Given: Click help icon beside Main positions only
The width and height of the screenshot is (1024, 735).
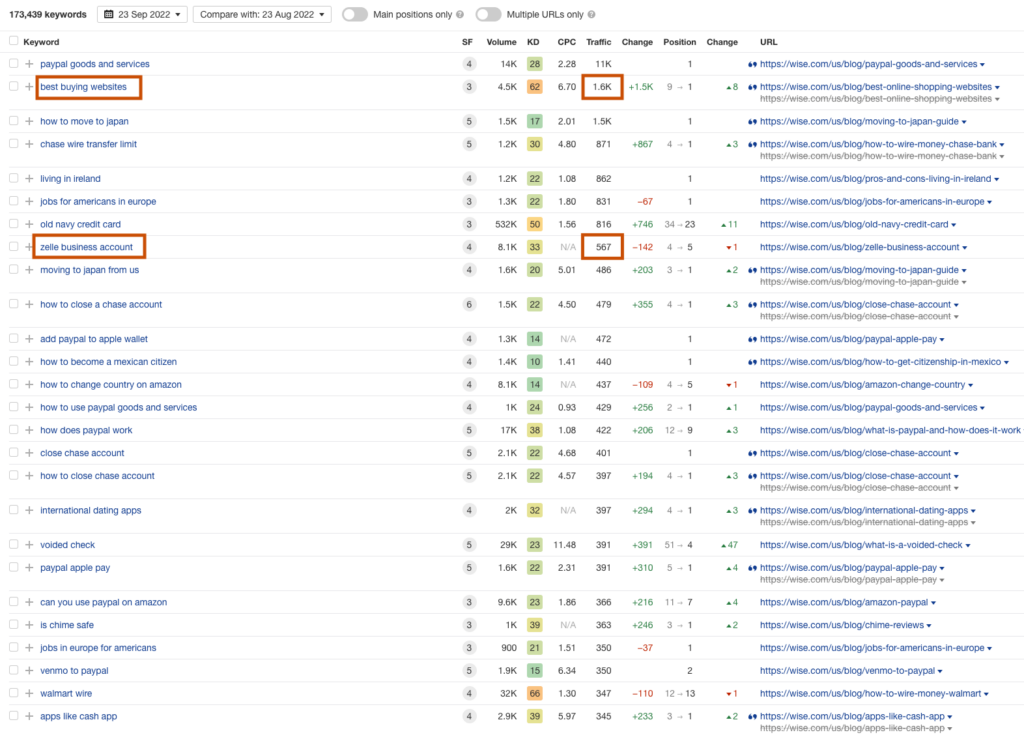Looking at the screenshot, I should pos(459,15).
